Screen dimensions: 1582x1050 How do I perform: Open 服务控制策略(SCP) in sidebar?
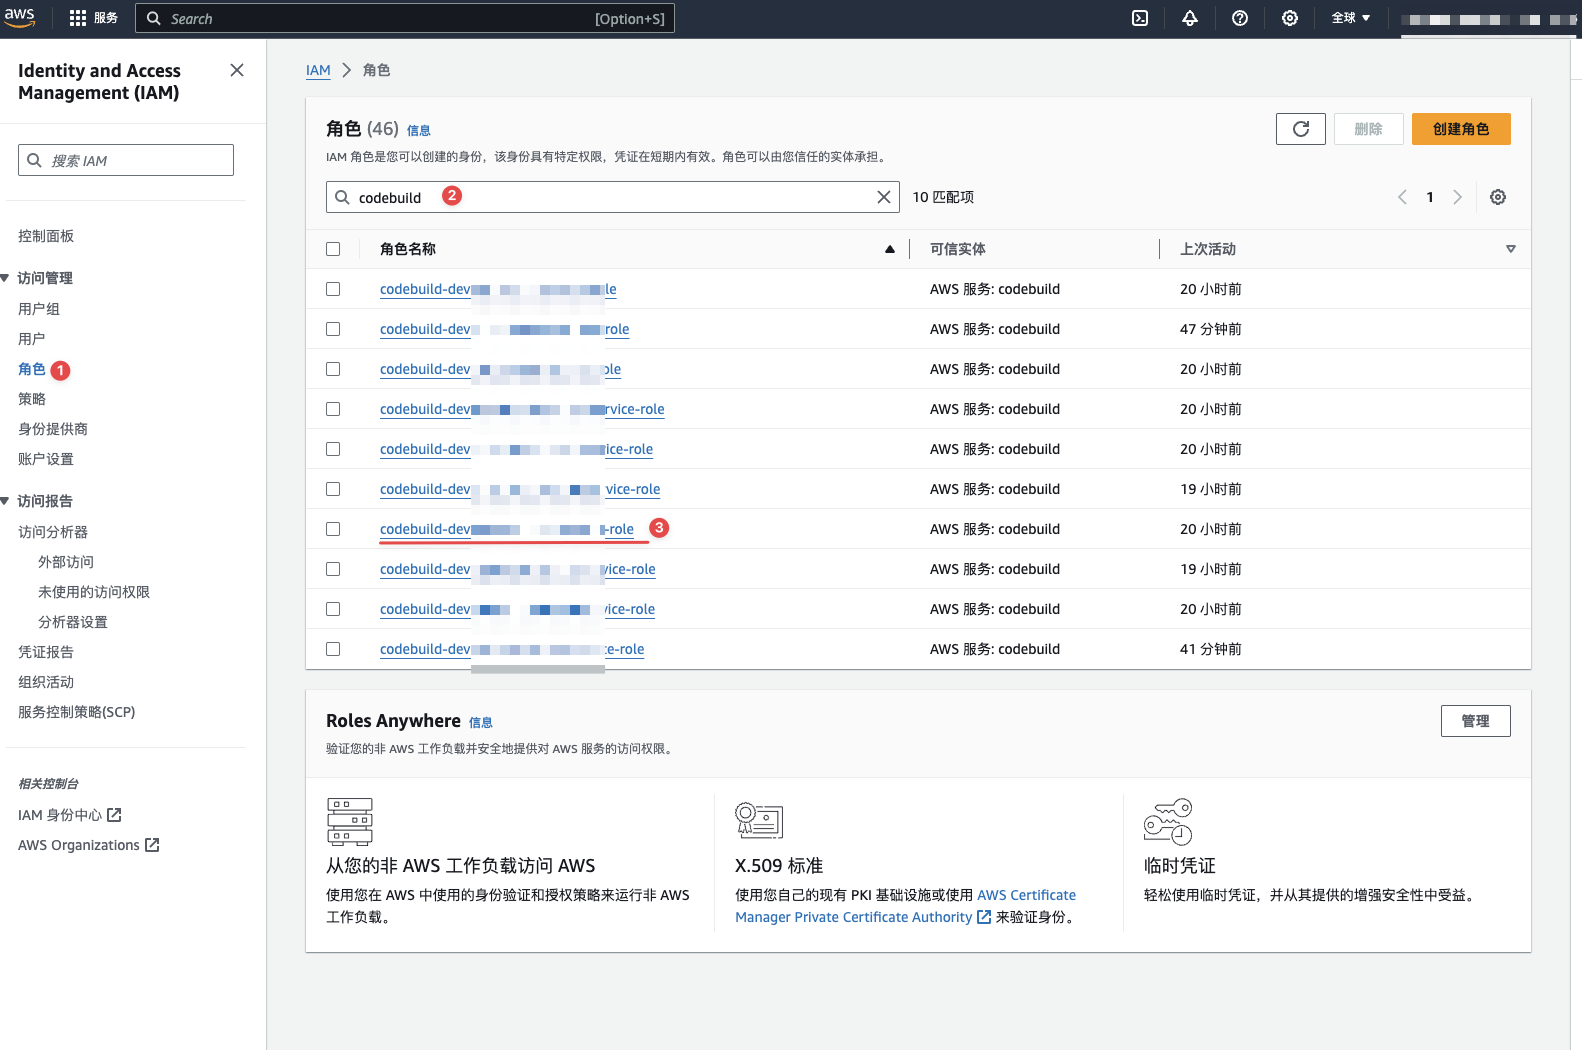click(x=77, y=712)
